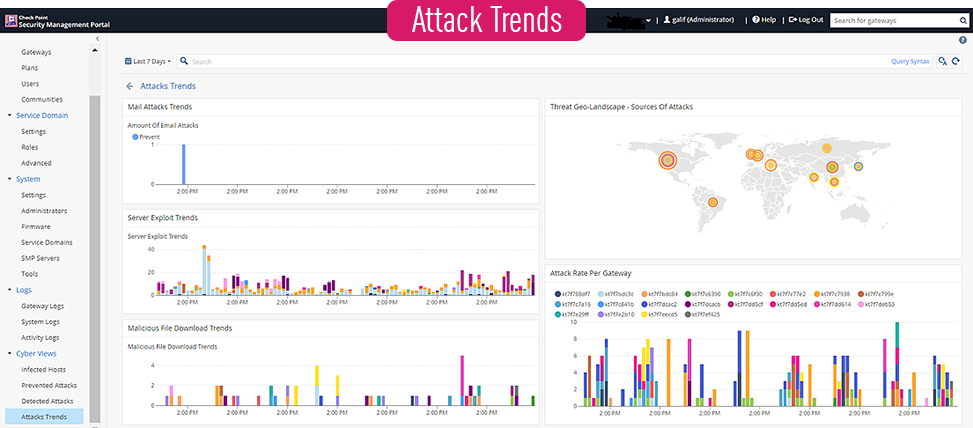Open Advanced under Service Domain

coord(36,163)
